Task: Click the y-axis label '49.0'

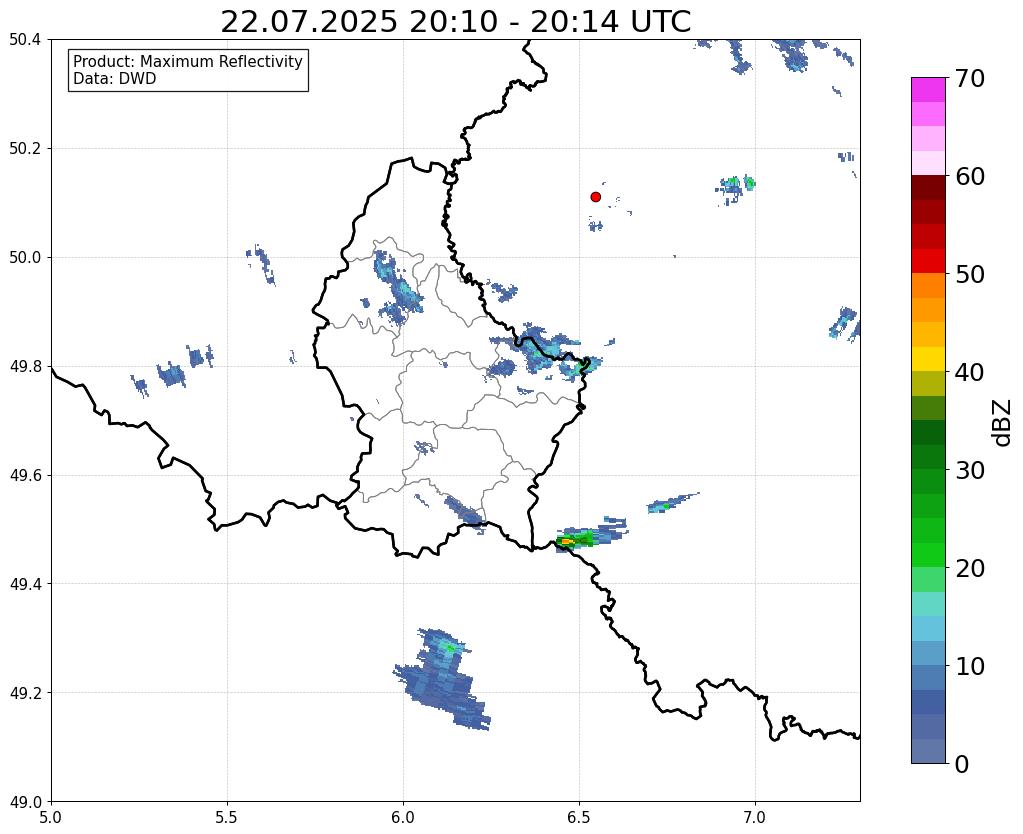Action: tap(25, 802)
